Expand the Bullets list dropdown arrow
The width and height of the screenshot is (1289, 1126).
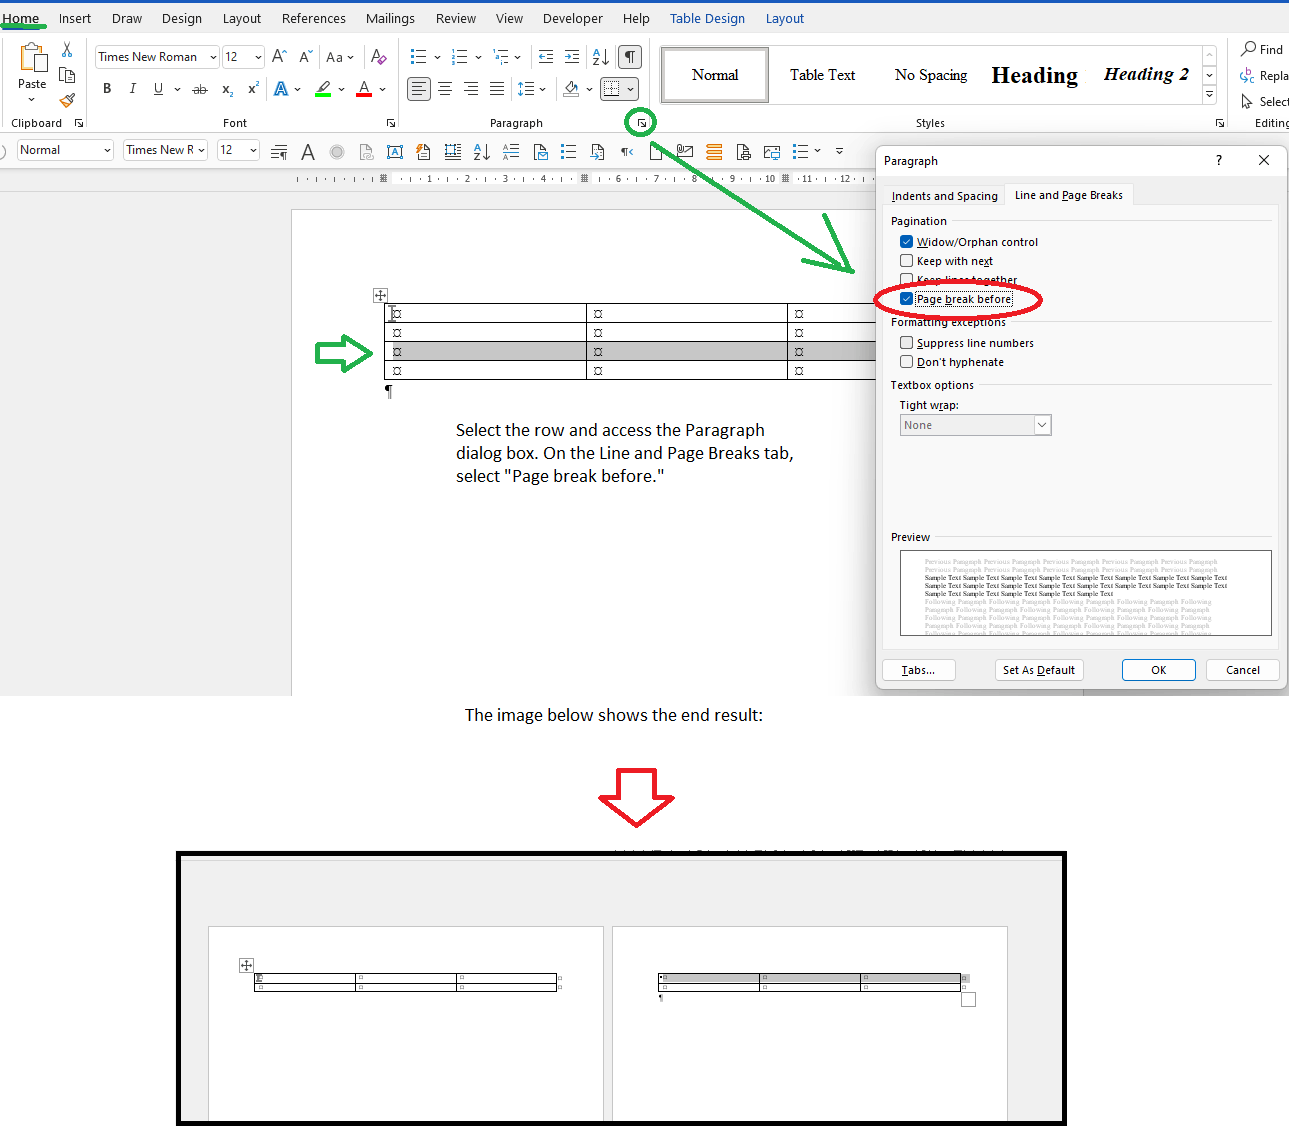coord(437,57)
